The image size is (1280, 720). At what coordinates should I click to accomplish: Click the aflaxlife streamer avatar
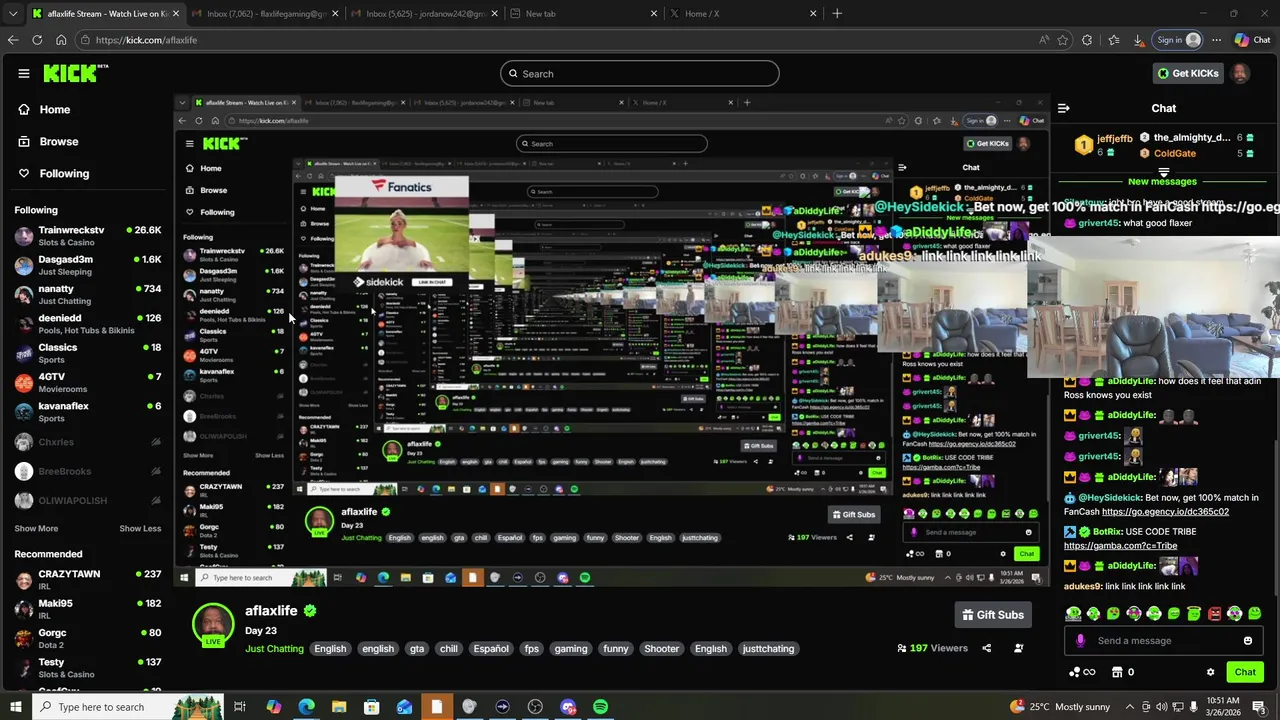[213, 624]
